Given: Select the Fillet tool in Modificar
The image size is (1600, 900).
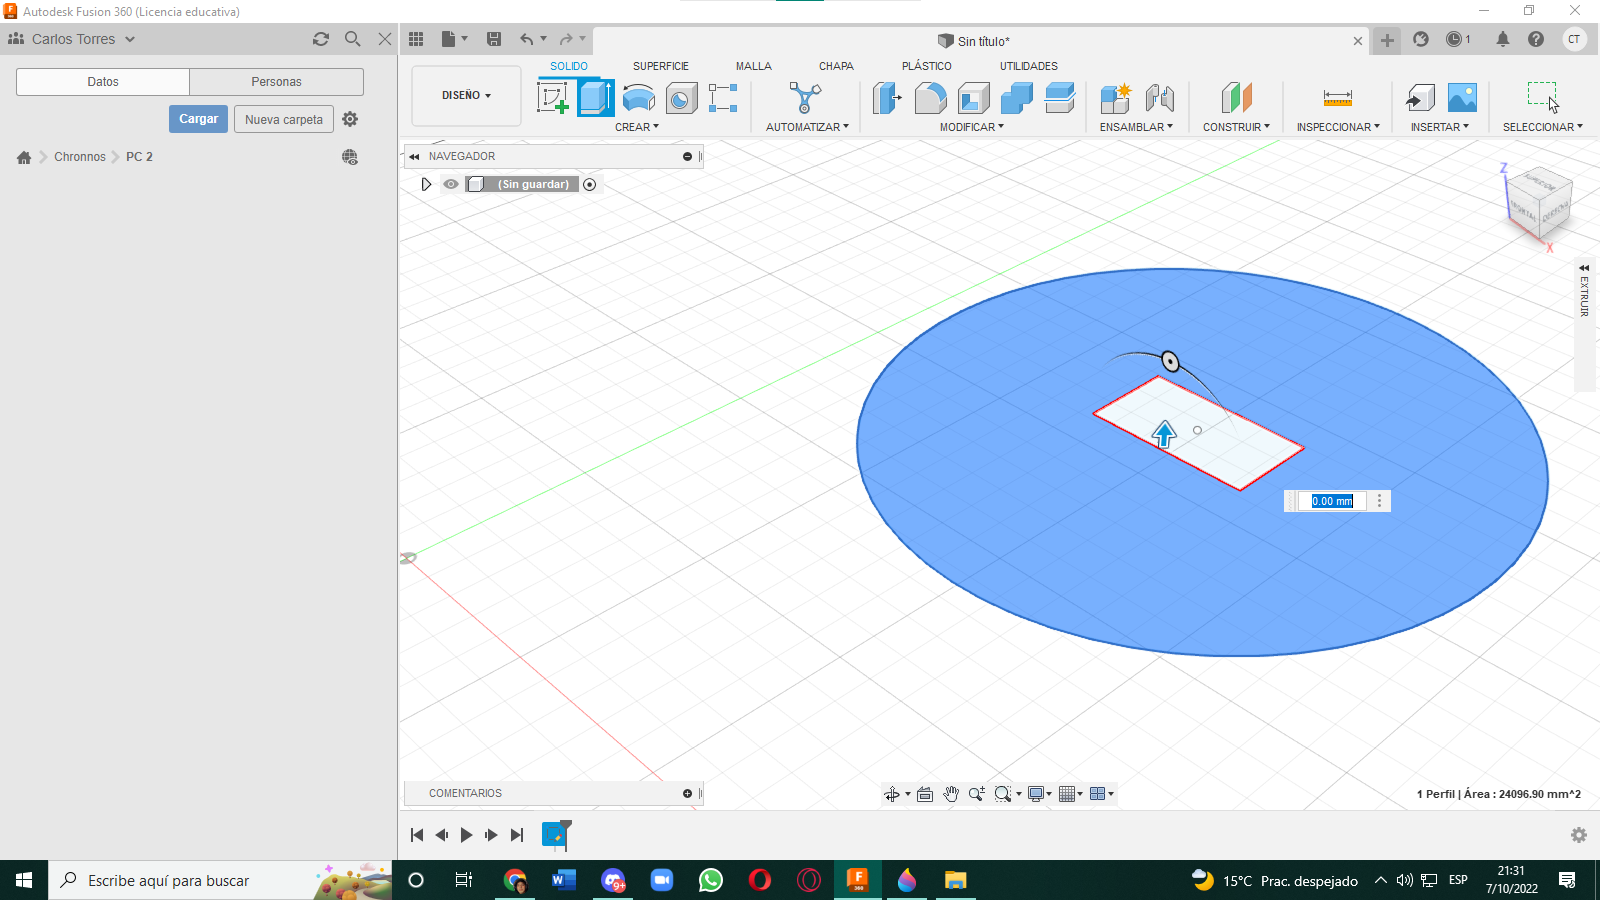Looking at the screenshot, I should (x=930, y=98).
